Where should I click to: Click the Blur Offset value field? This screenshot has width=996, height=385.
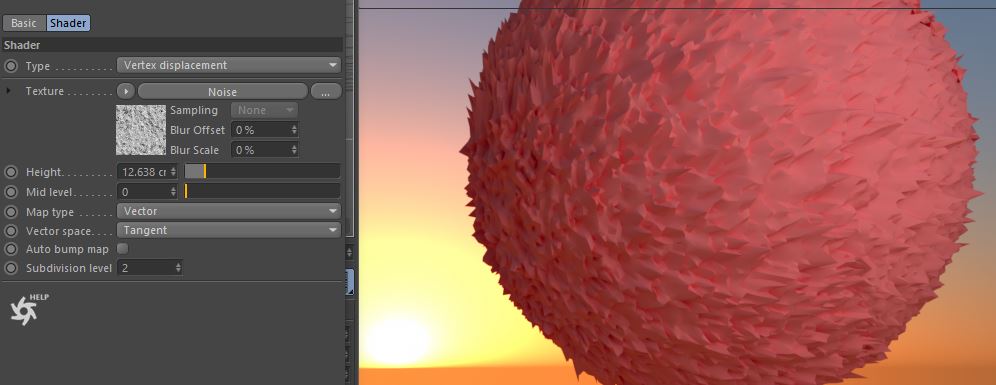261,130
